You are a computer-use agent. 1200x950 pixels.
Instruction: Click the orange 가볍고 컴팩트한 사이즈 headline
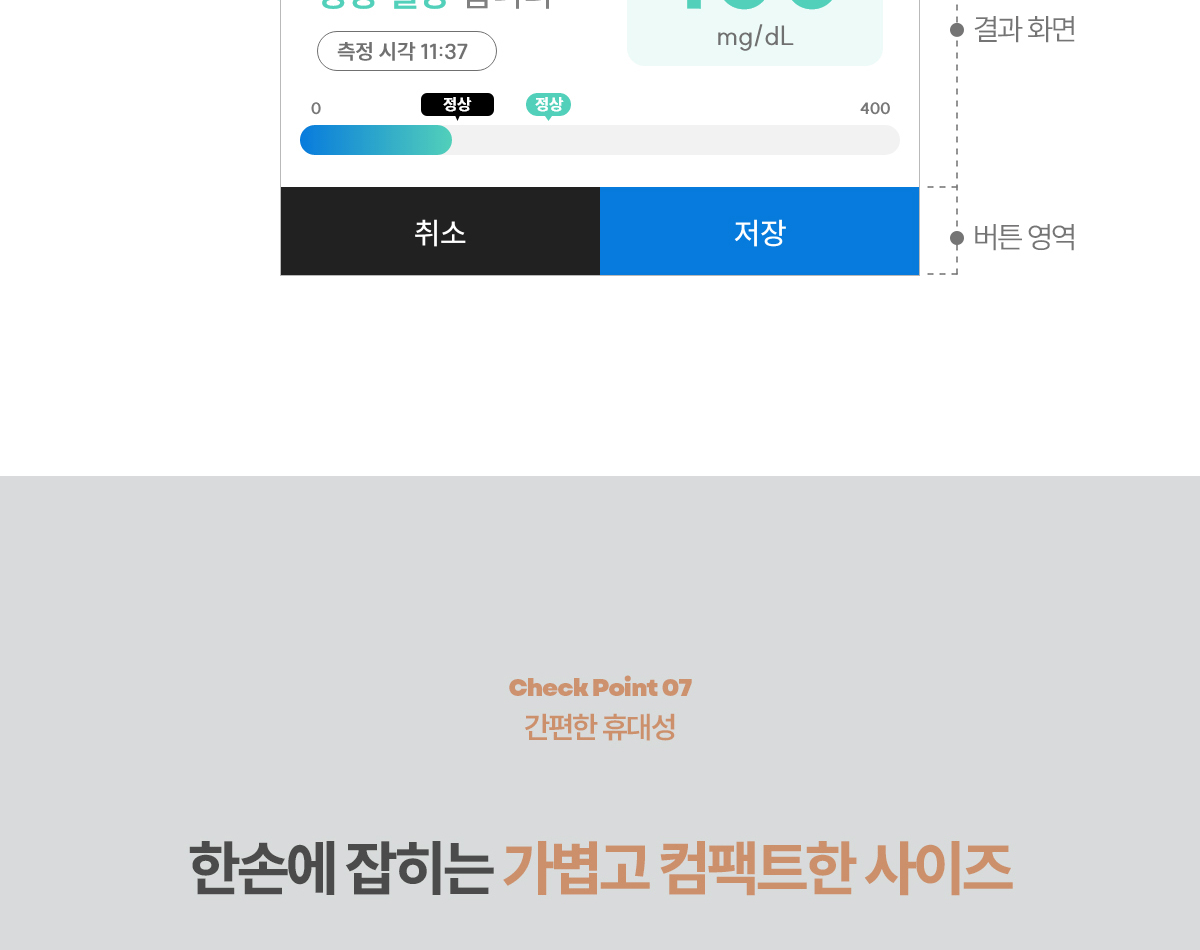click(757, 868)
